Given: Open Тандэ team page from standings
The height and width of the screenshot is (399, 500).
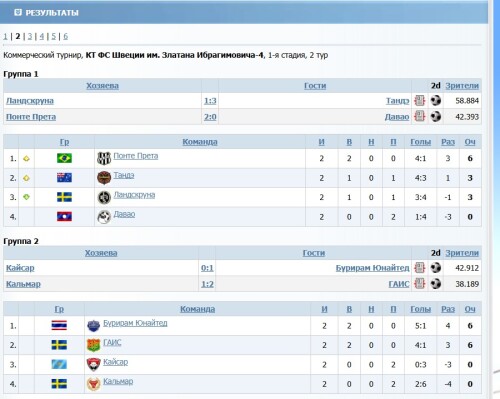Looking at the screenshot, I should coord(124,175).
